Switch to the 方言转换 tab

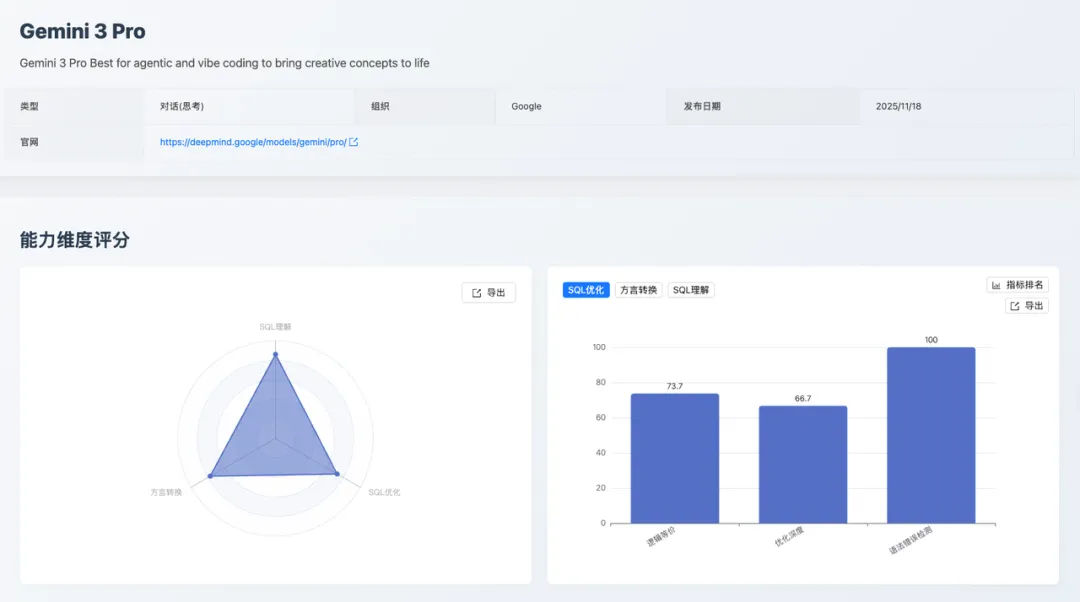pos(638,289)
